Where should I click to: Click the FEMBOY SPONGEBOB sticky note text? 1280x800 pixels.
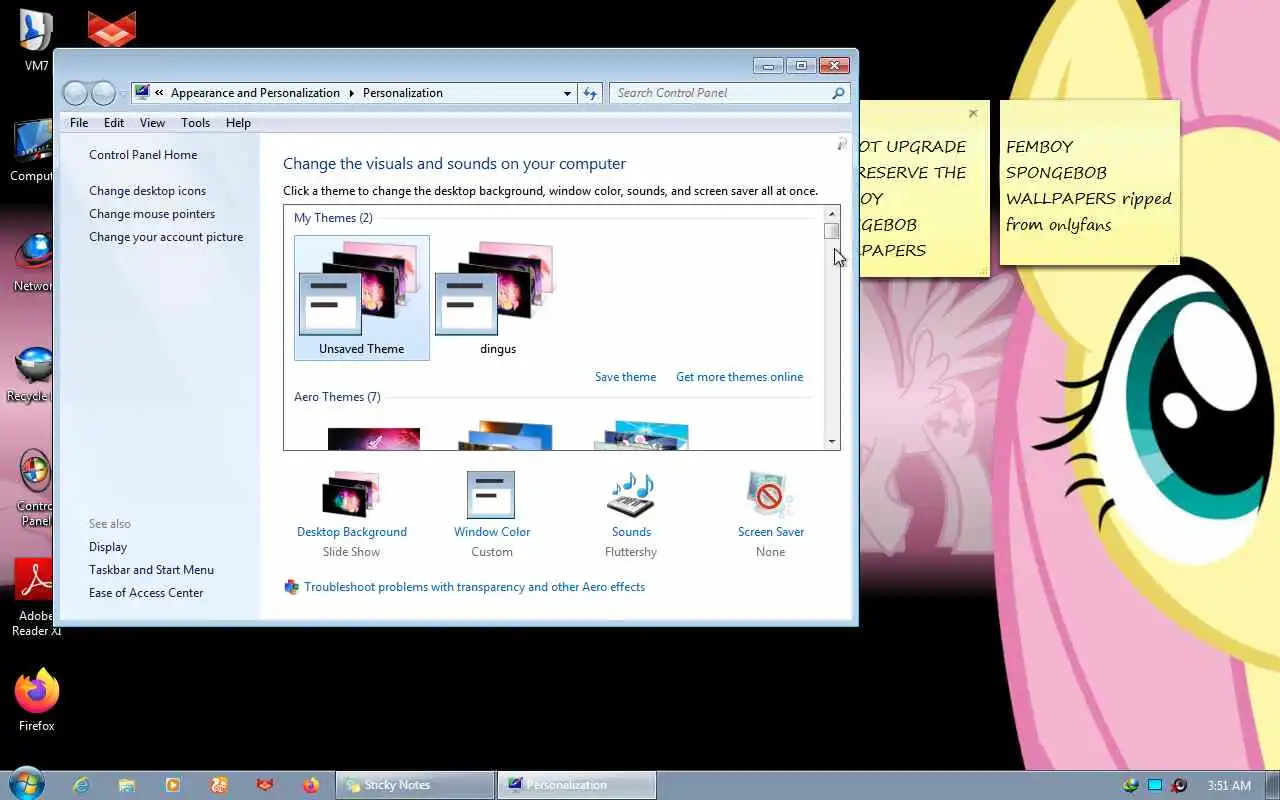point(1089,185)
